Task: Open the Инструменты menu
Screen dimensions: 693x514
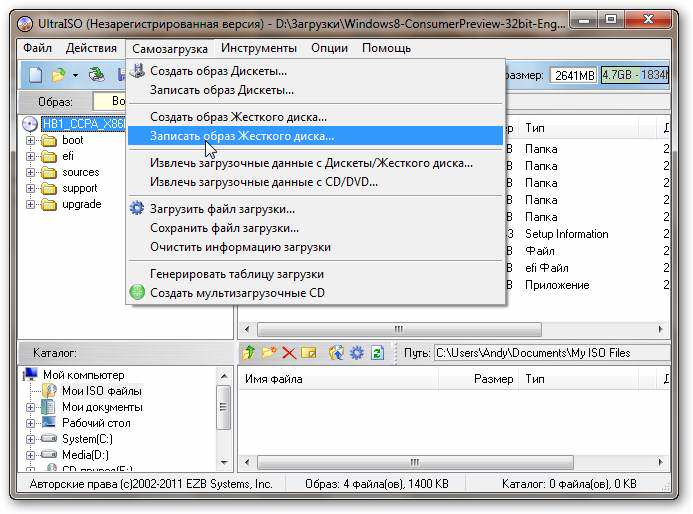Action: click(x=258, y=48)
